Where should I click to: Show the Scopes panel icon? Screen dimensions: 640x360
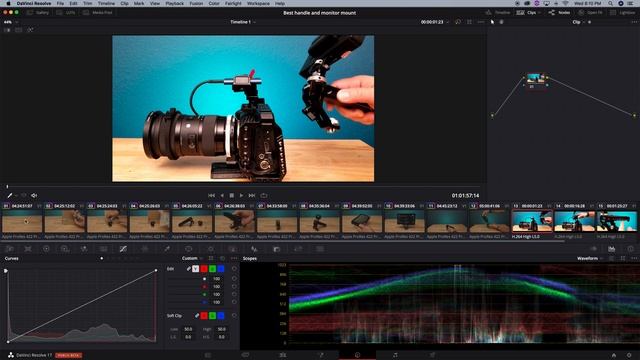coord(611,249)
